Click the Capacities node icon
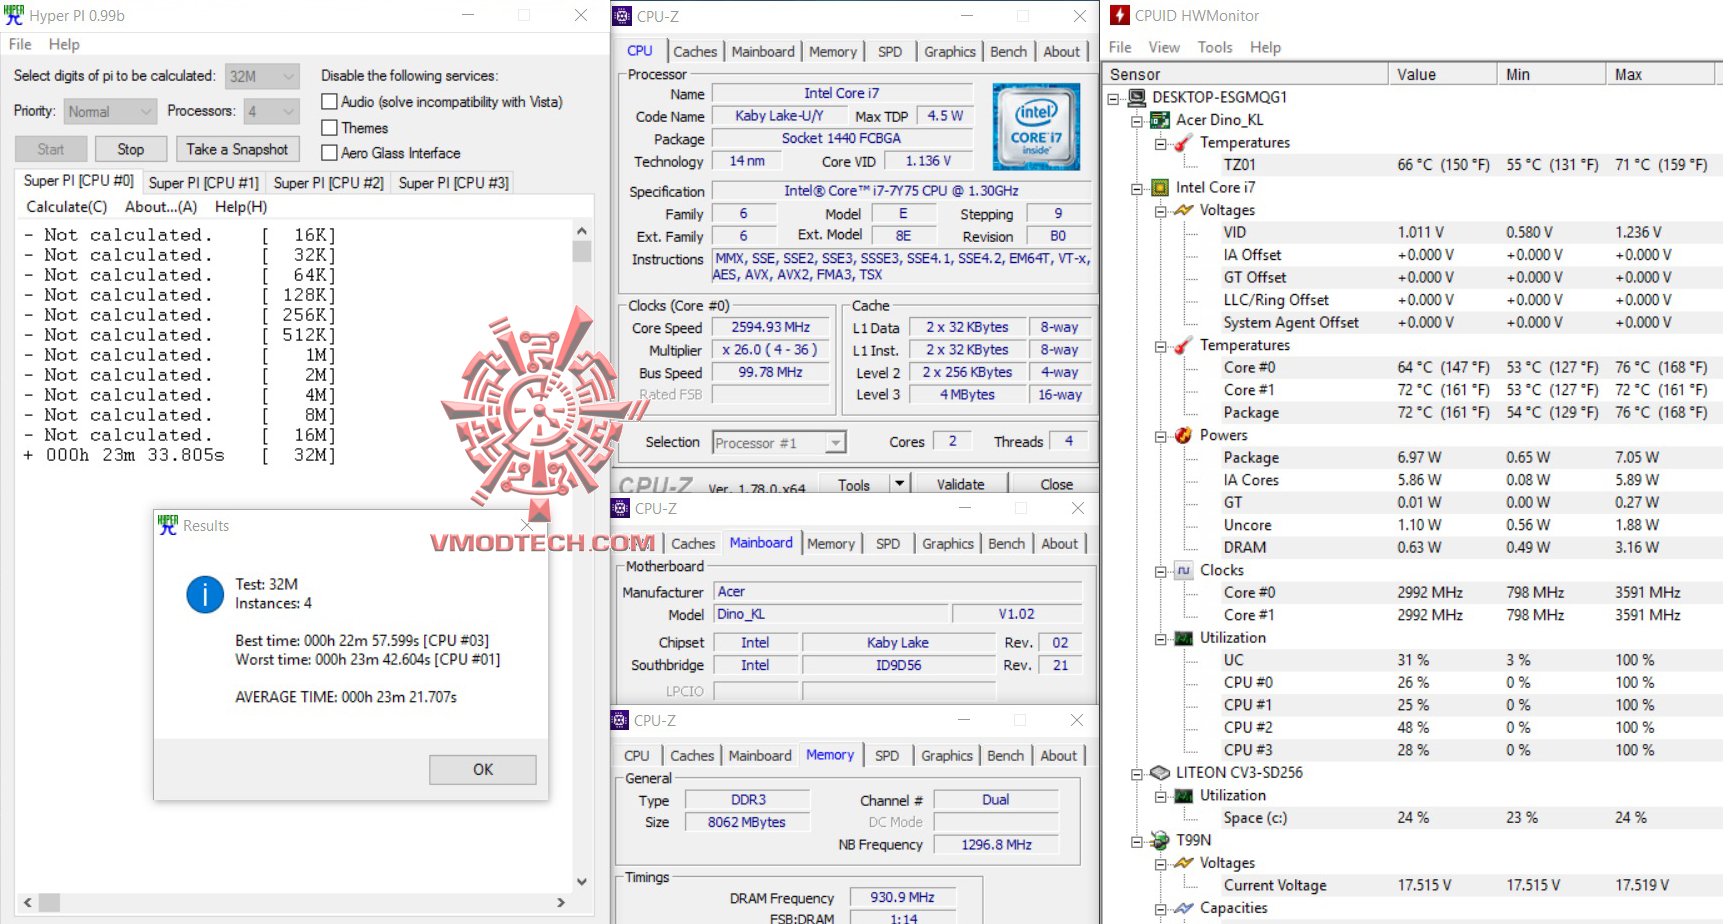The height and width of the screenshot is (924, 1723). (x=1184, y=908)
